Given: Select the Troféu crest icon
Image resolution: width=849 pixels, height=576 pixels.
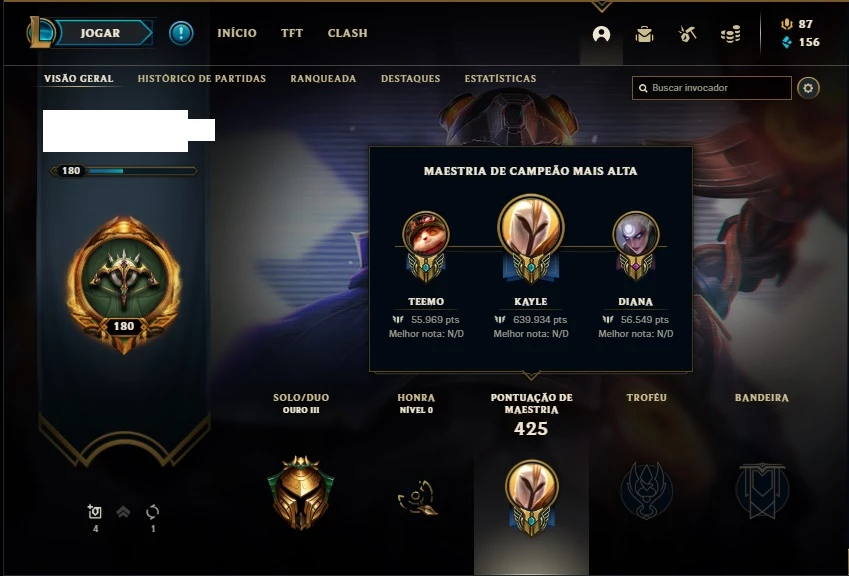Looking at the screenshot, I should [646, 490].
